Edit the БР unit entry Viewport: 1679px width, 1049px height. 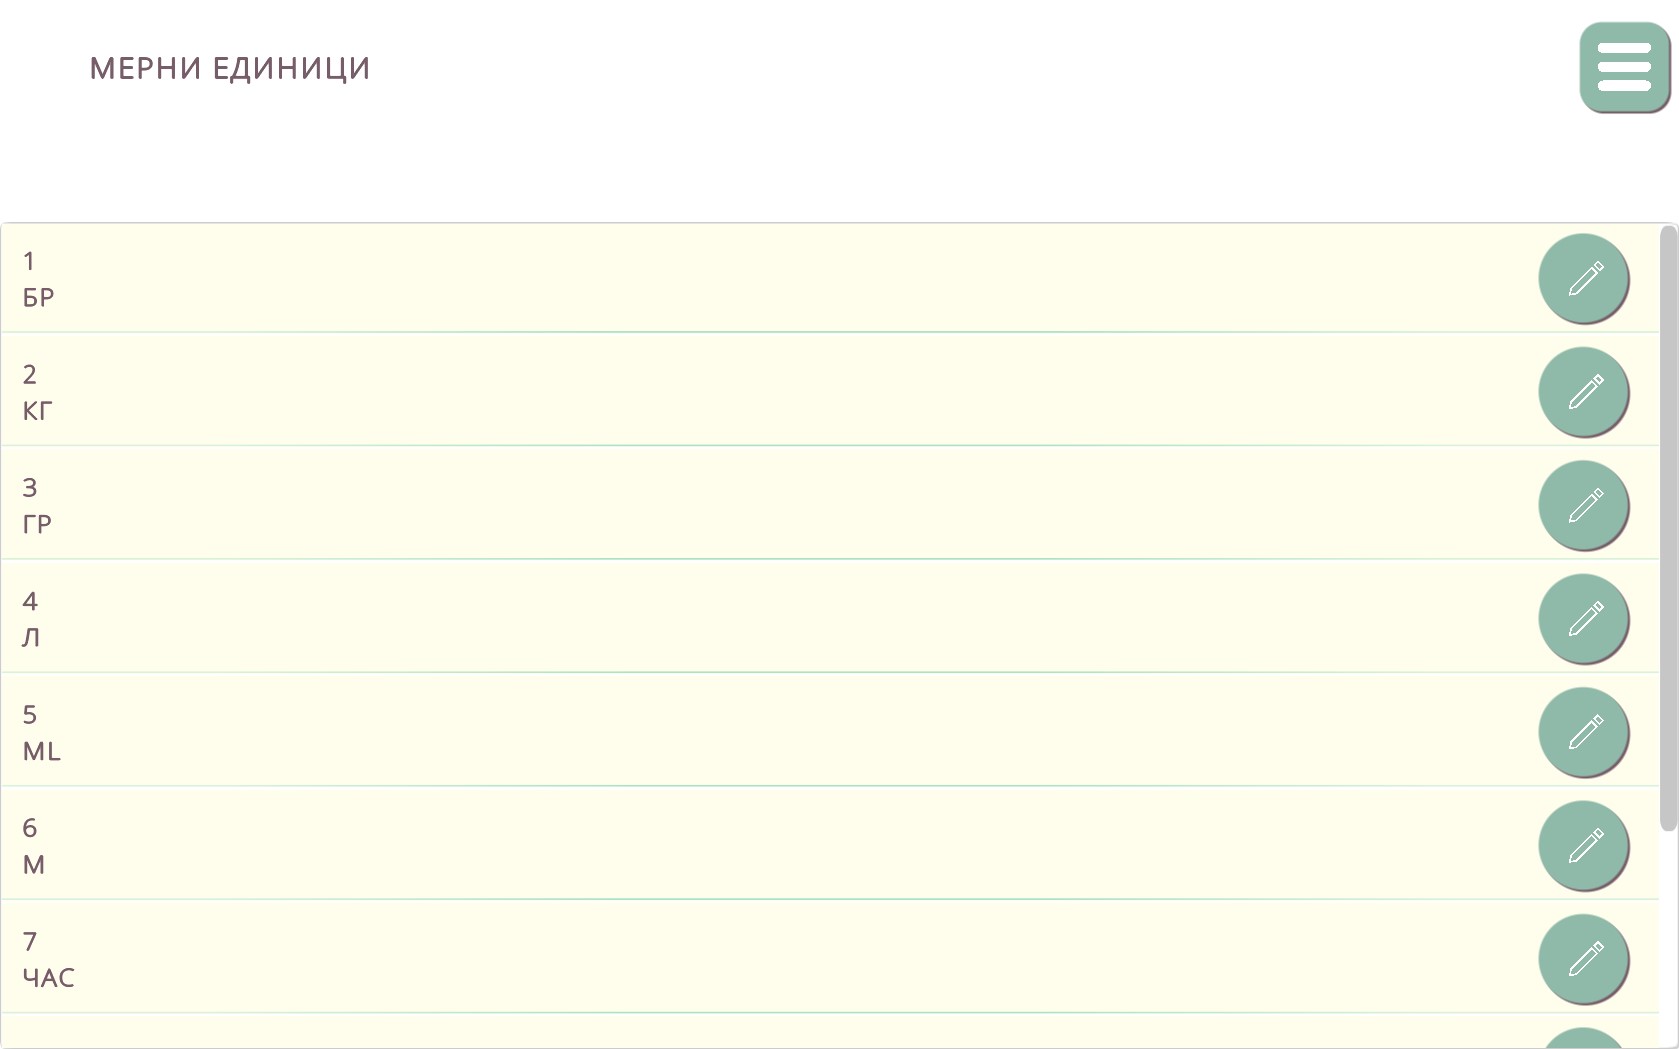coord(1583,278)
